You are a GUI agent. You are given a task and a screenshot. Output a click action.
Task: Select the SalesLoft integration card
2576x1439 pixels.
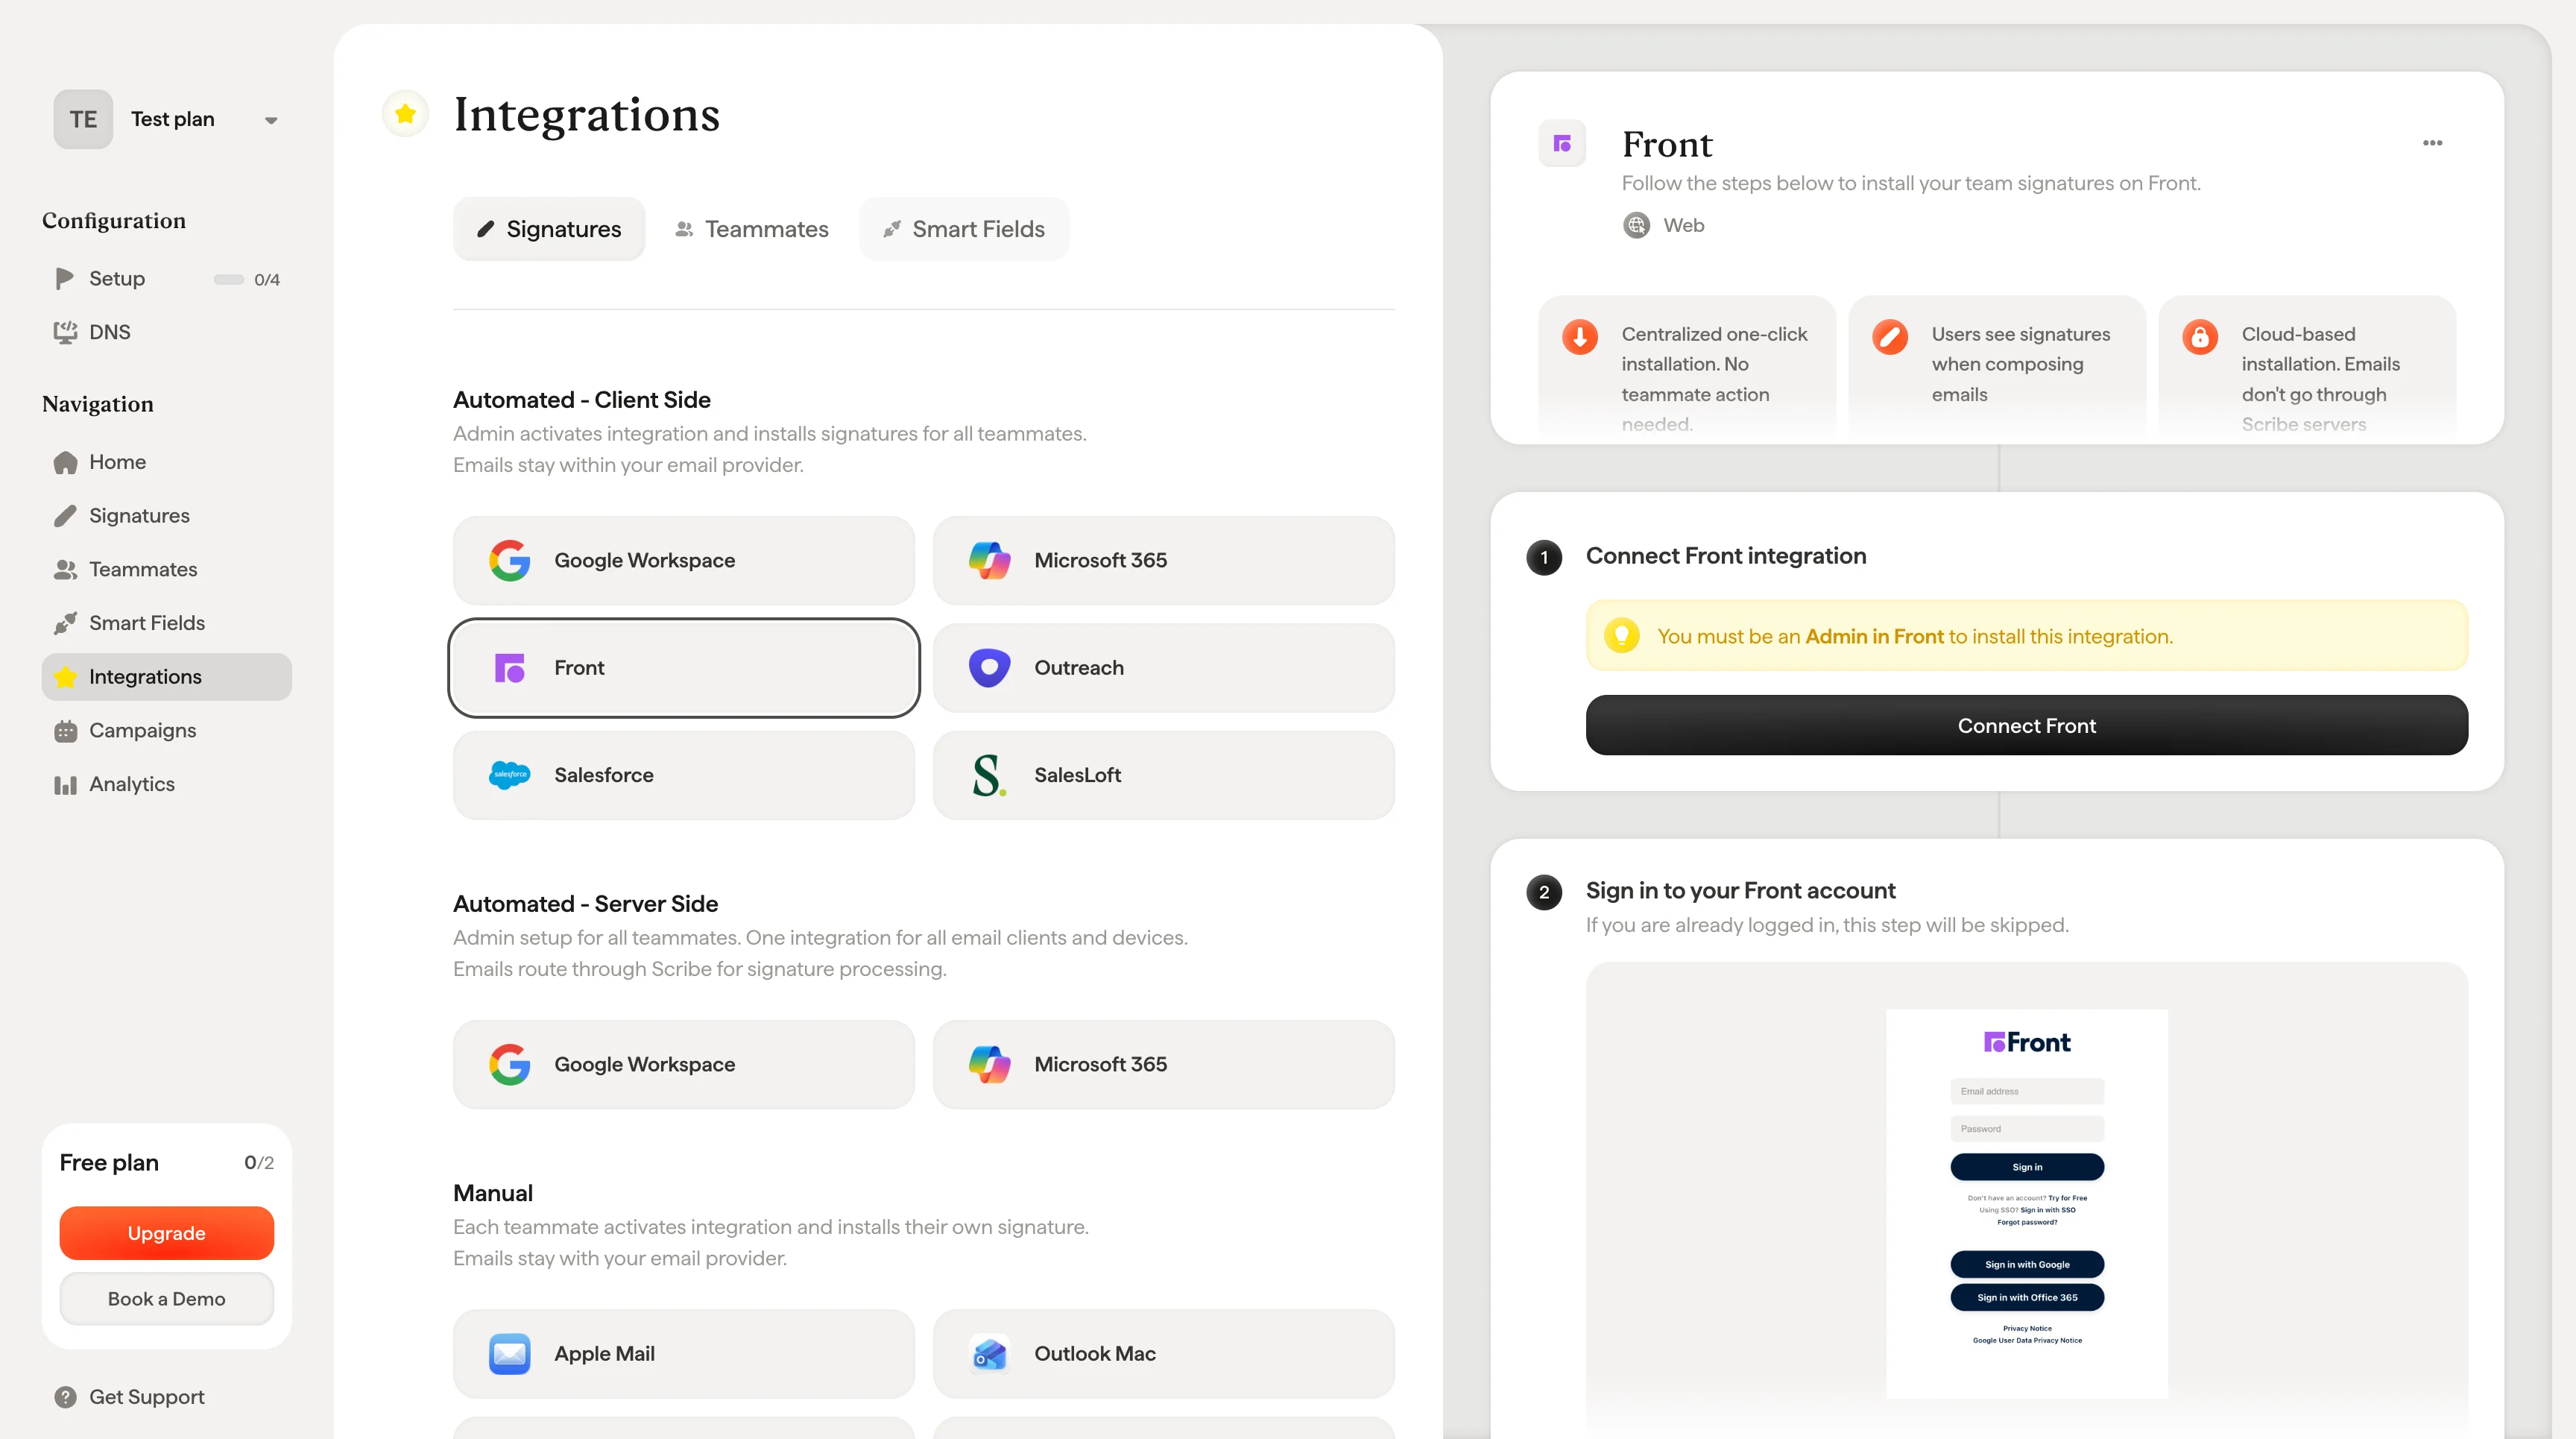pos(1164,775)
